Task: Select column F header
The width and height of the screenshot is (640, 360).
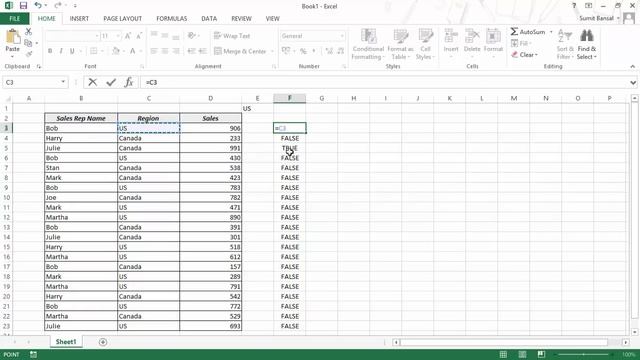Action: click(x=289, y=98)
